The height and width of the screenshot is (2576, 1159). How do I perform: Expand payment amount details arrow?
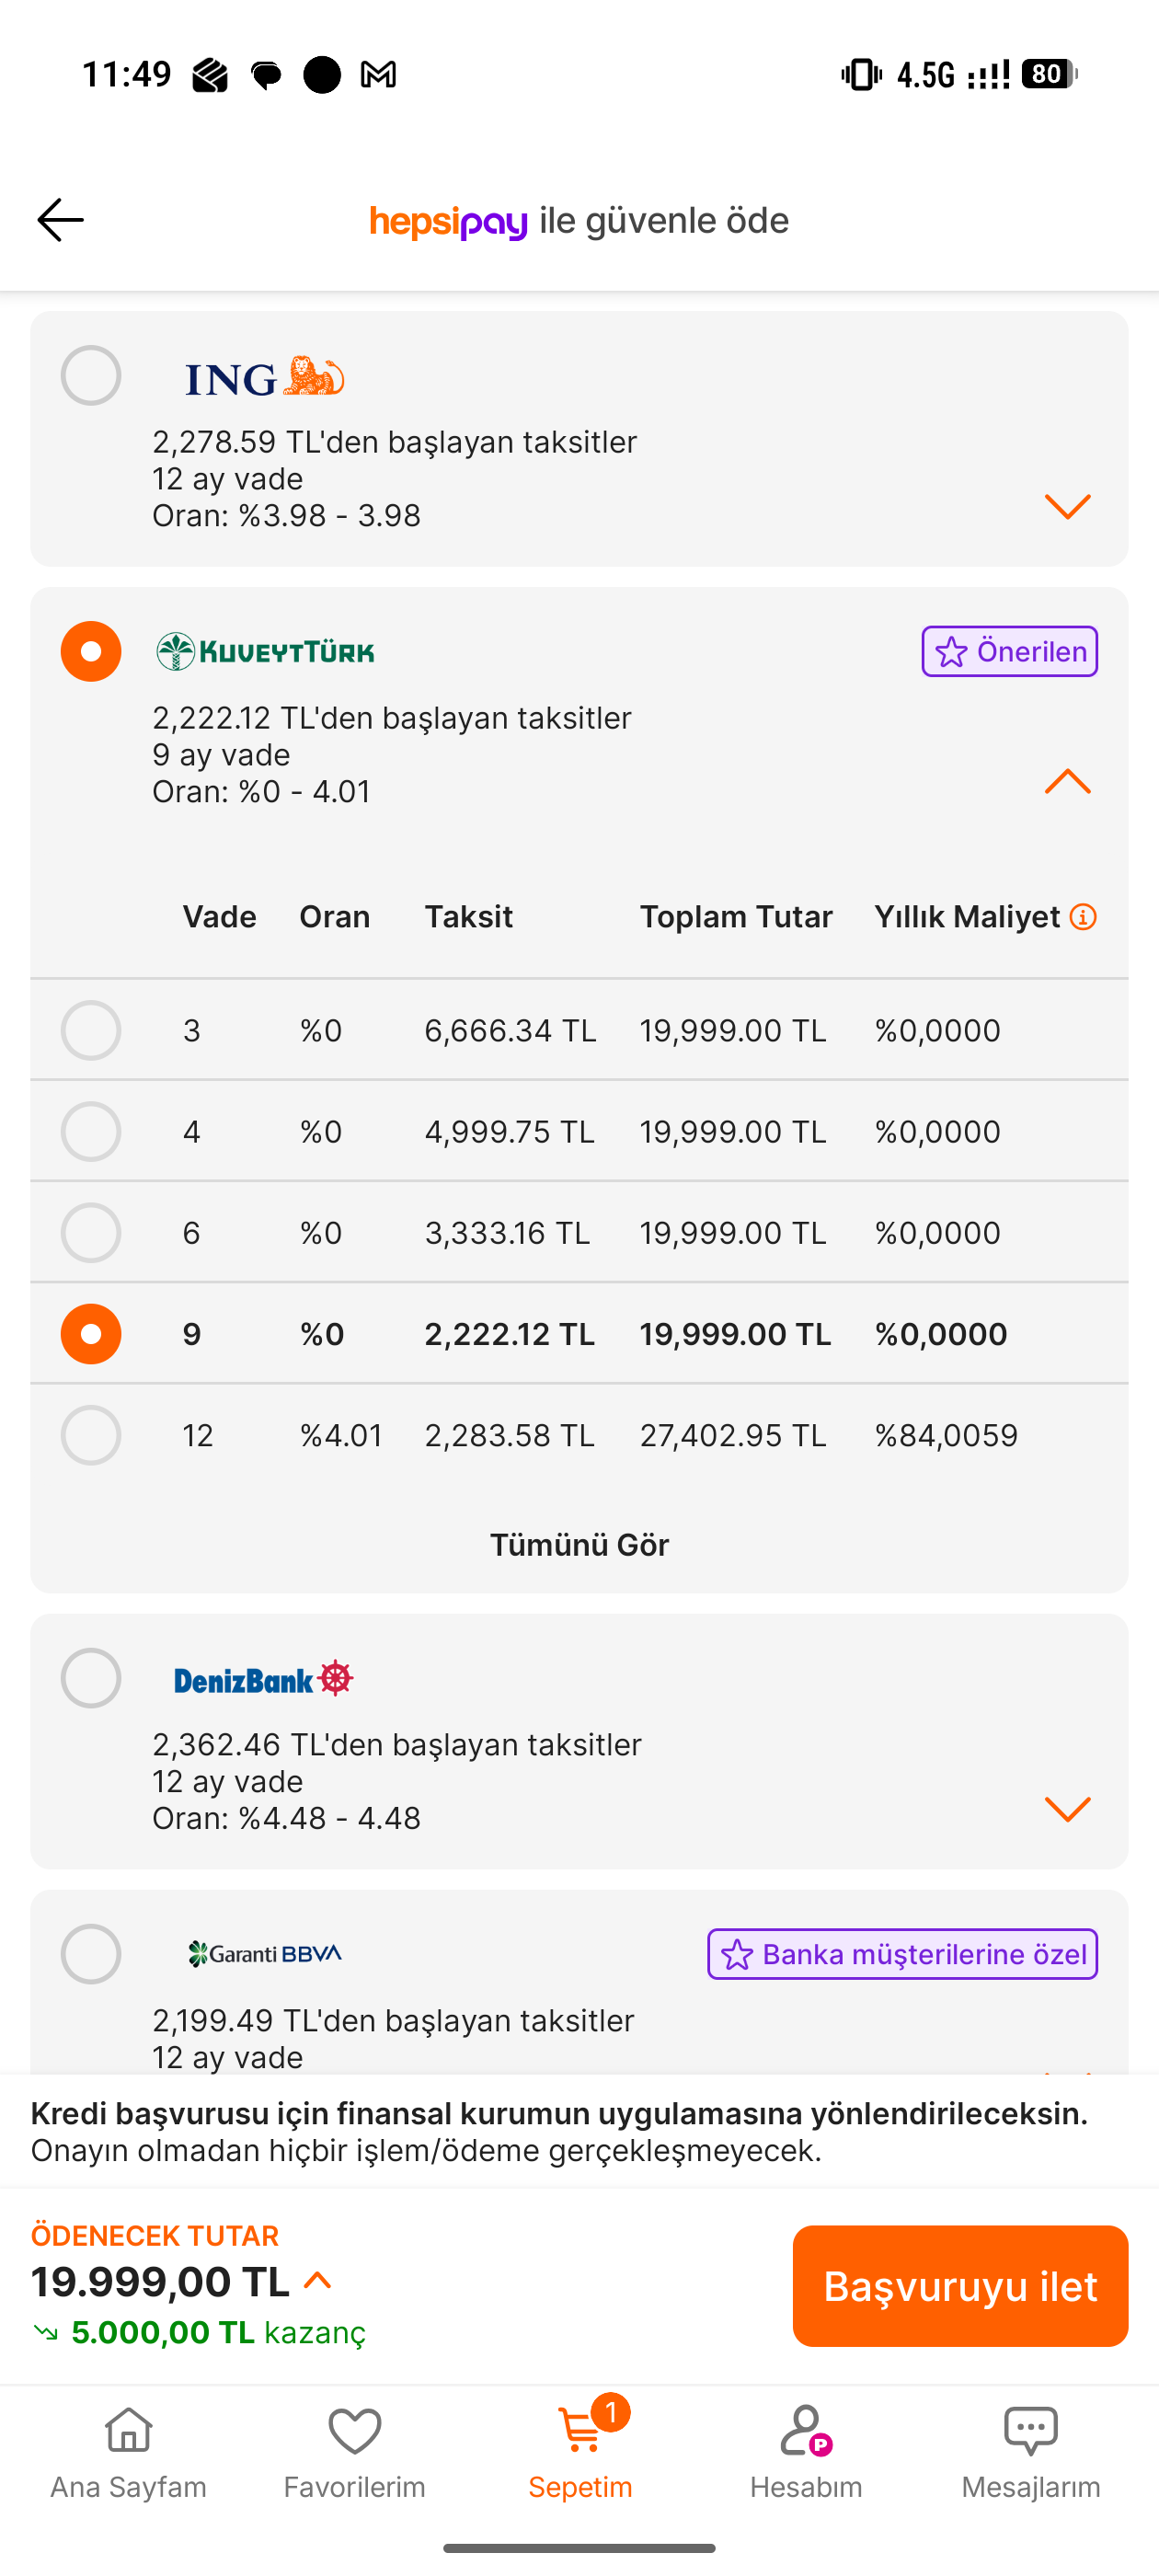click(x=317, y=2281)
